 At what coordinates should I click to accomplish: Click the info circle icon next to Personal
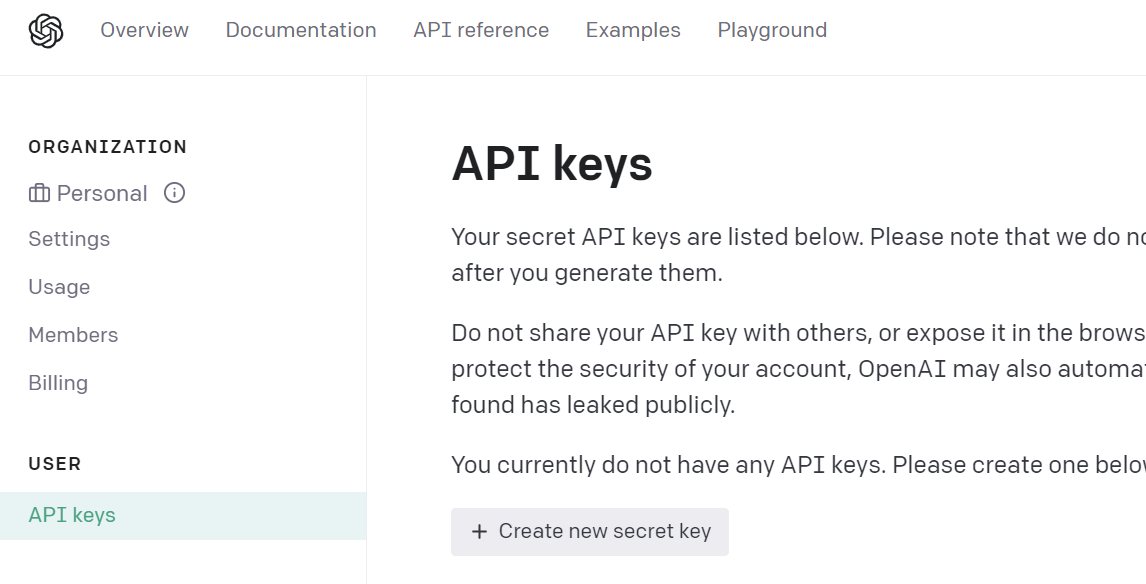click(174, 193)
